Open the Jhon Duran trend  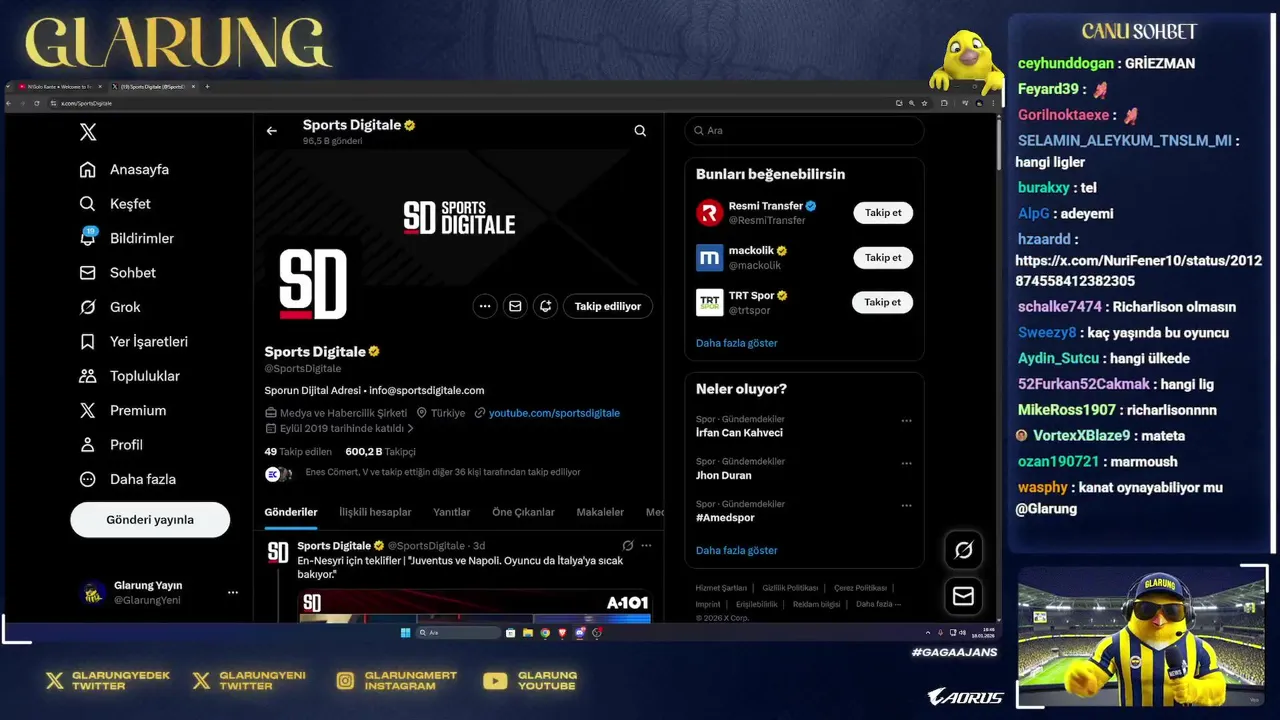(x=723, y=476)
